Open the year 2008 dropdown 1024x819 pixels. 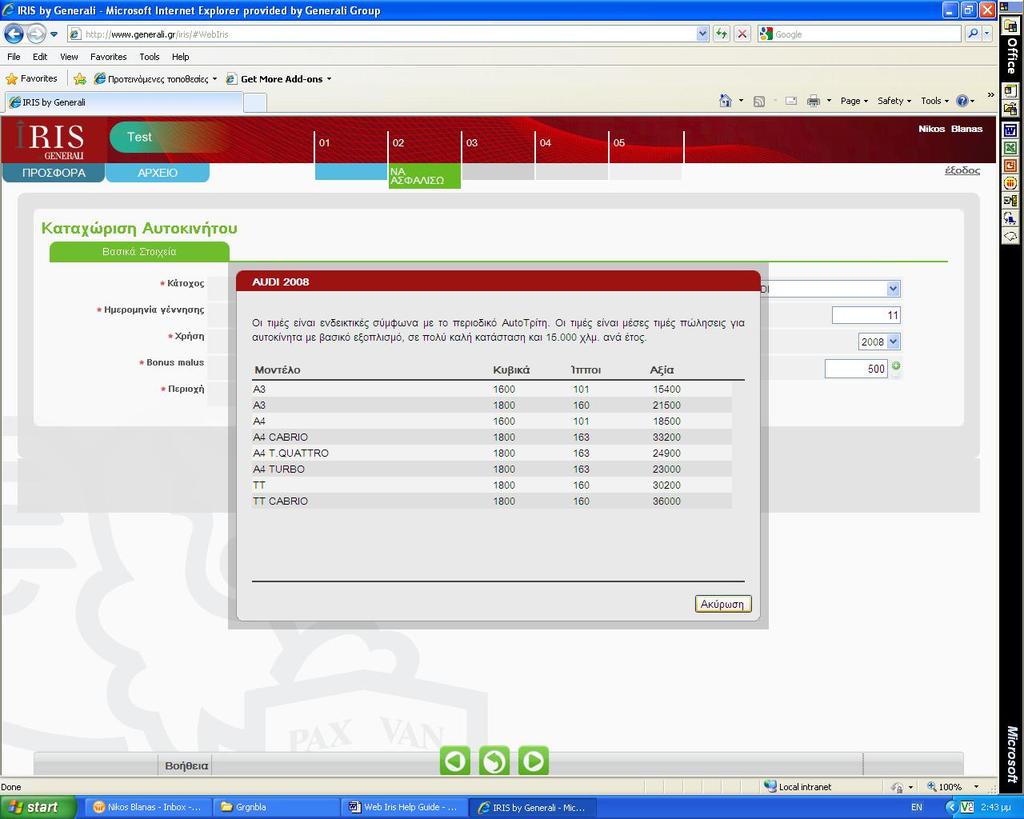pos(893,342)
